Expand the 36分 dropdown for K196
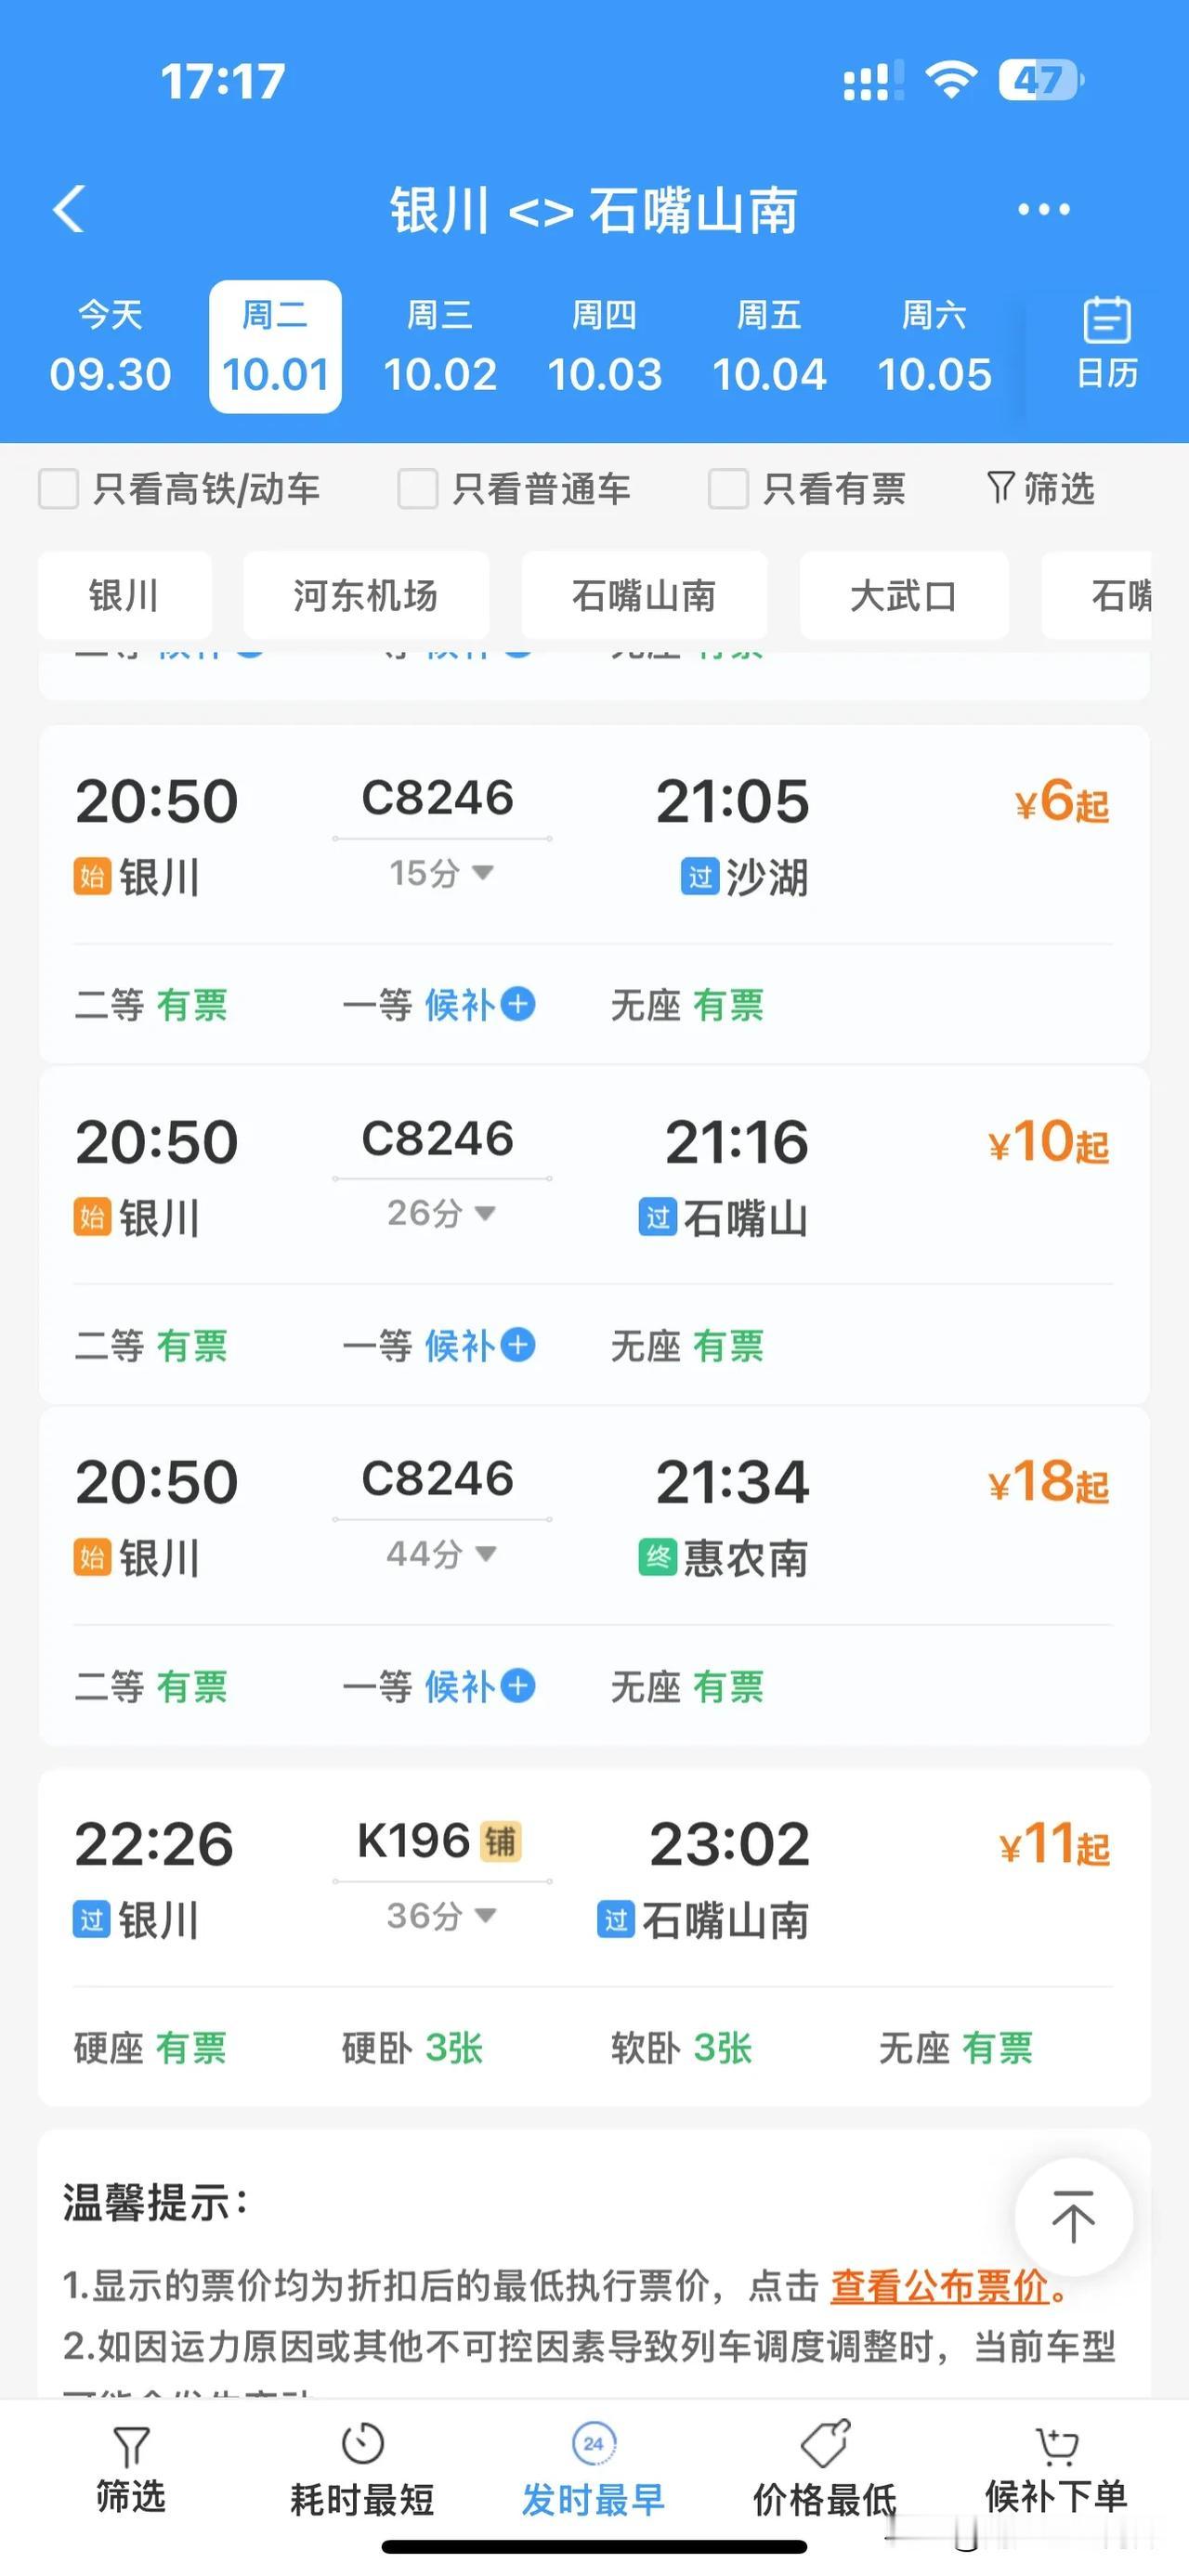 point(441,1916)
